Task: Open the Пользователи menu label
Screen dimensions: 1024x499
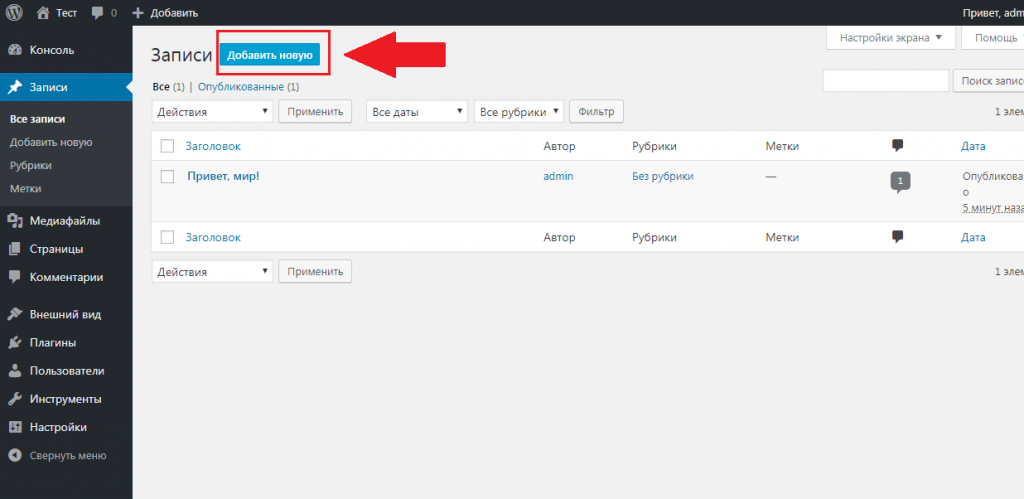Action: pyautogui.click(x=67, y=370)
